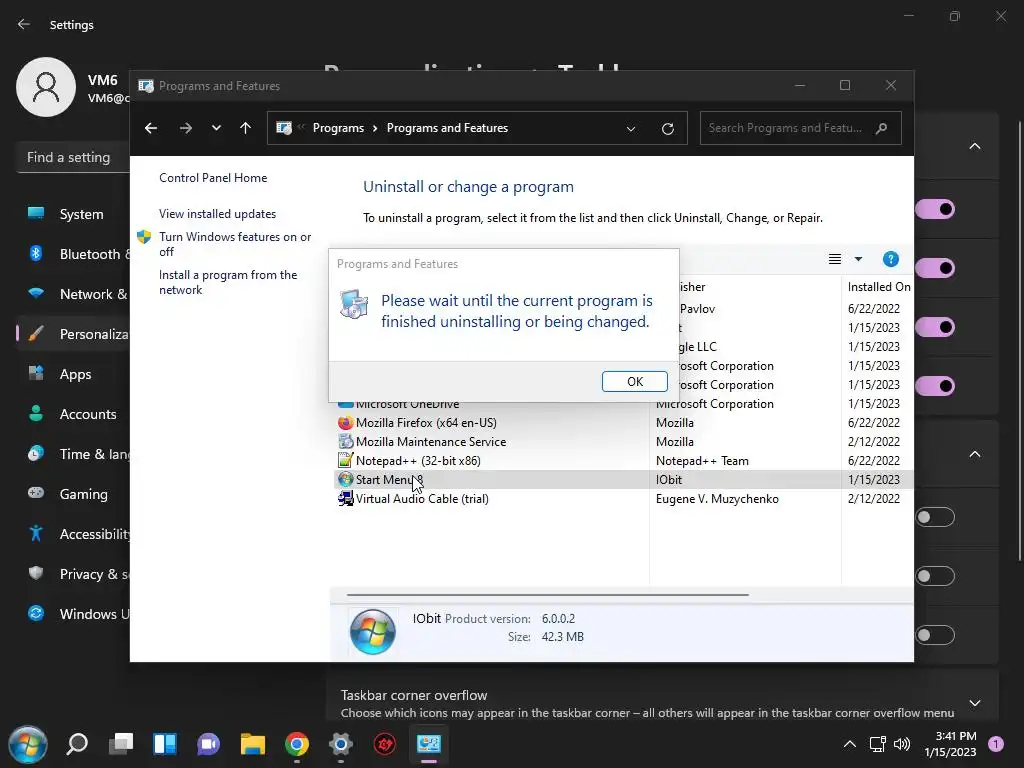
Task: Select Mozilla Firefox (x64 en-US) row
Action: (x=624, y=423)
